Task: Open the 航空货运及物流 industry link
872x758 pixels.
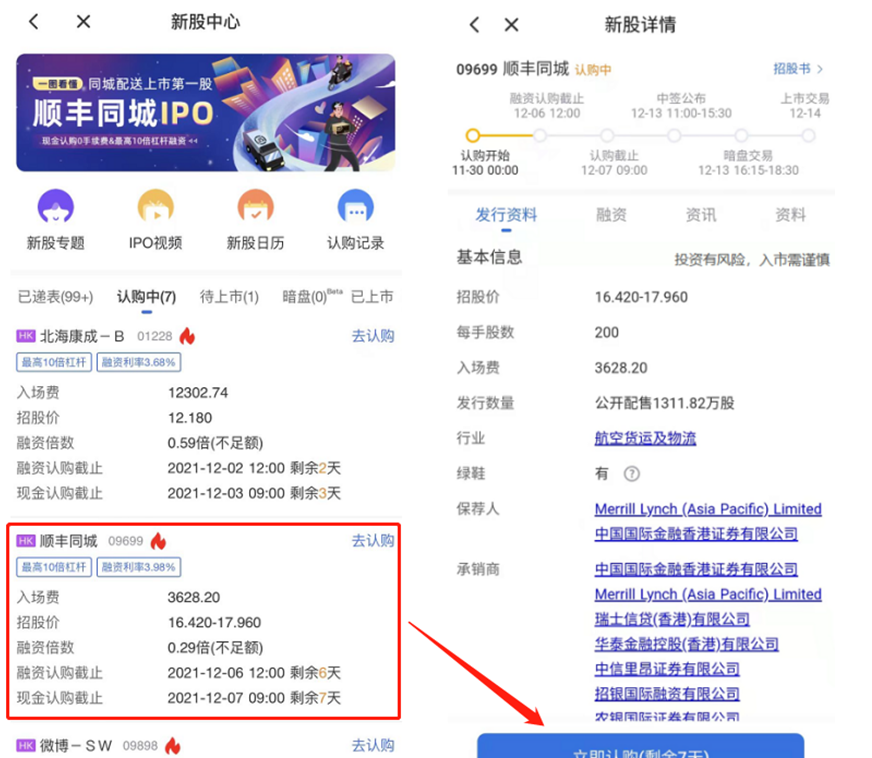Action: pyautogui.click(x=645, y=438)
